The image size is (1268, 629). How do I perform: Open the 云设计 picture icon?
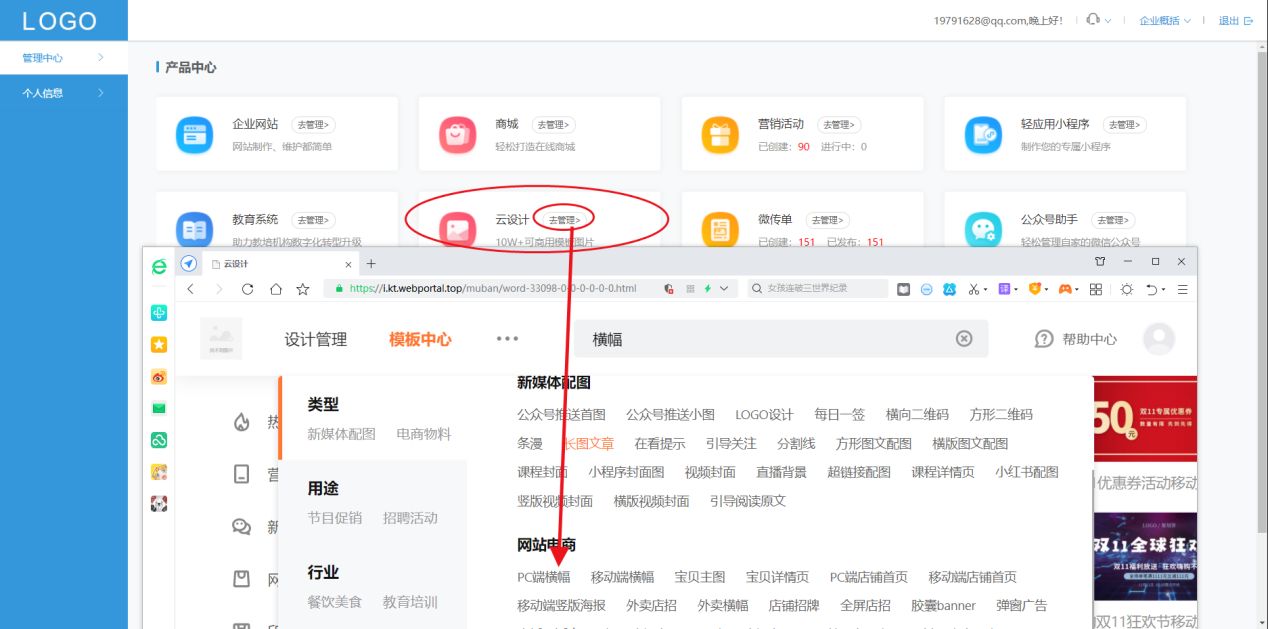(x=457, y=229)
